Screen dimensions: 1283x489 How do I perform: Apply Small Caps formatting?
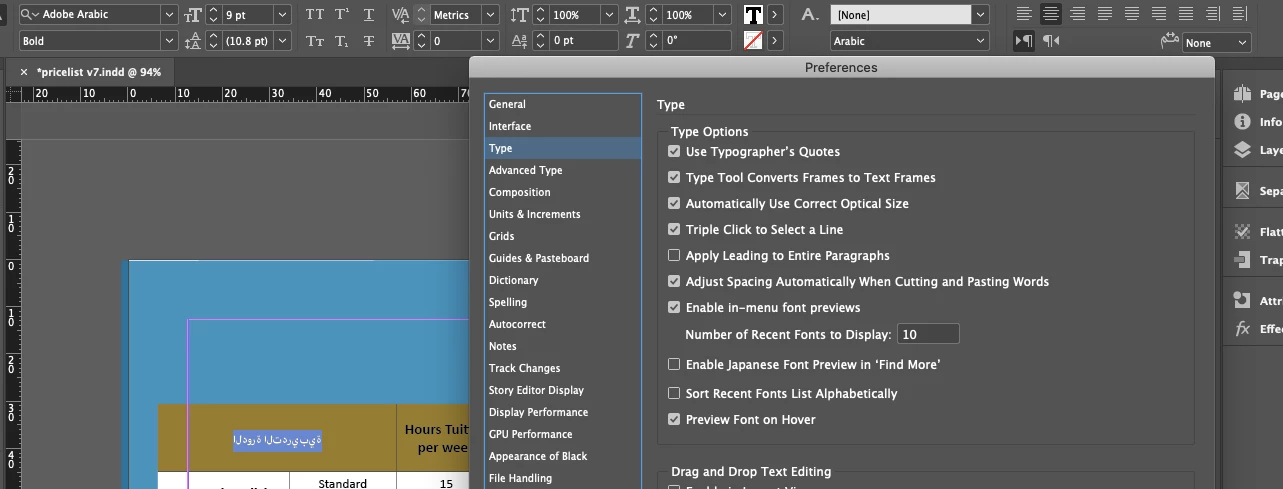[x=314, y=41]
